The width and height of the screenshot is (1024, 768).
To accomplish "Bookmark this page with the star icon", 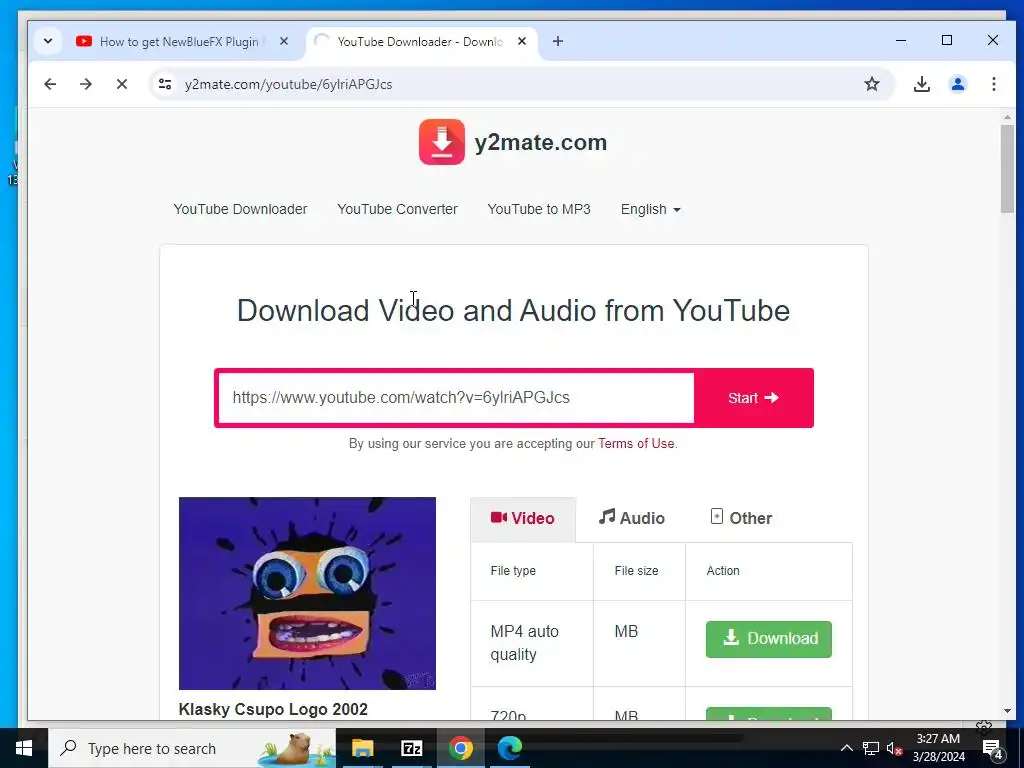I will point(872,84).
